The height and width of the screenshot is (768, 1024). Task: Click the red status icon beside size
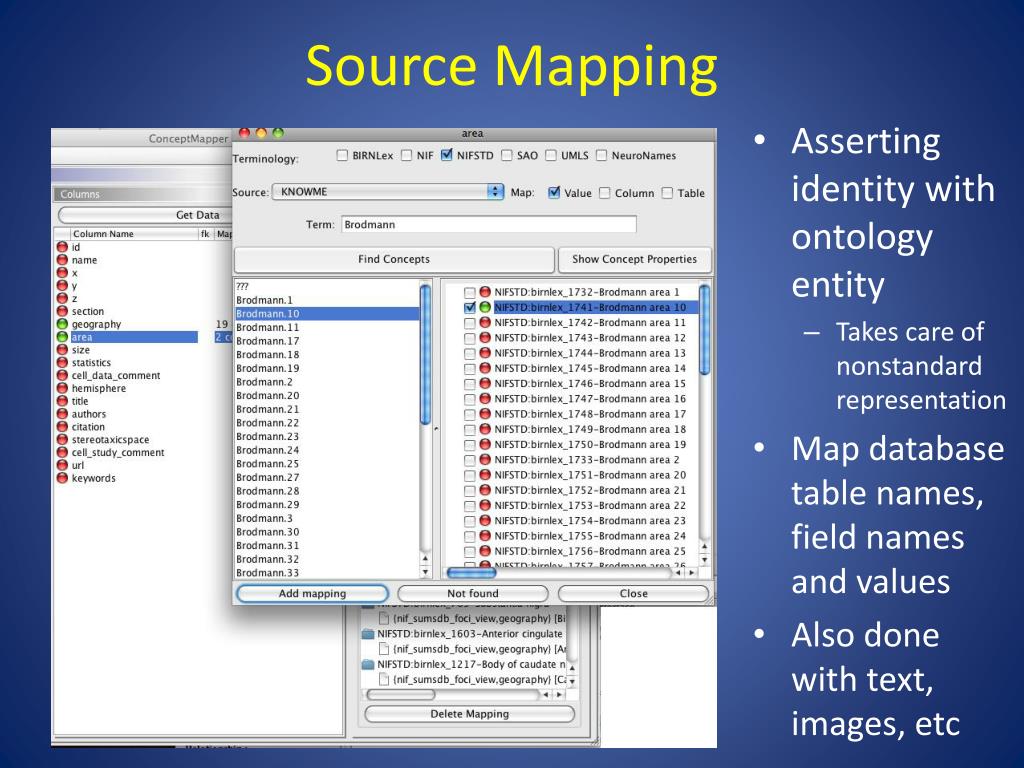pos(62,350)
